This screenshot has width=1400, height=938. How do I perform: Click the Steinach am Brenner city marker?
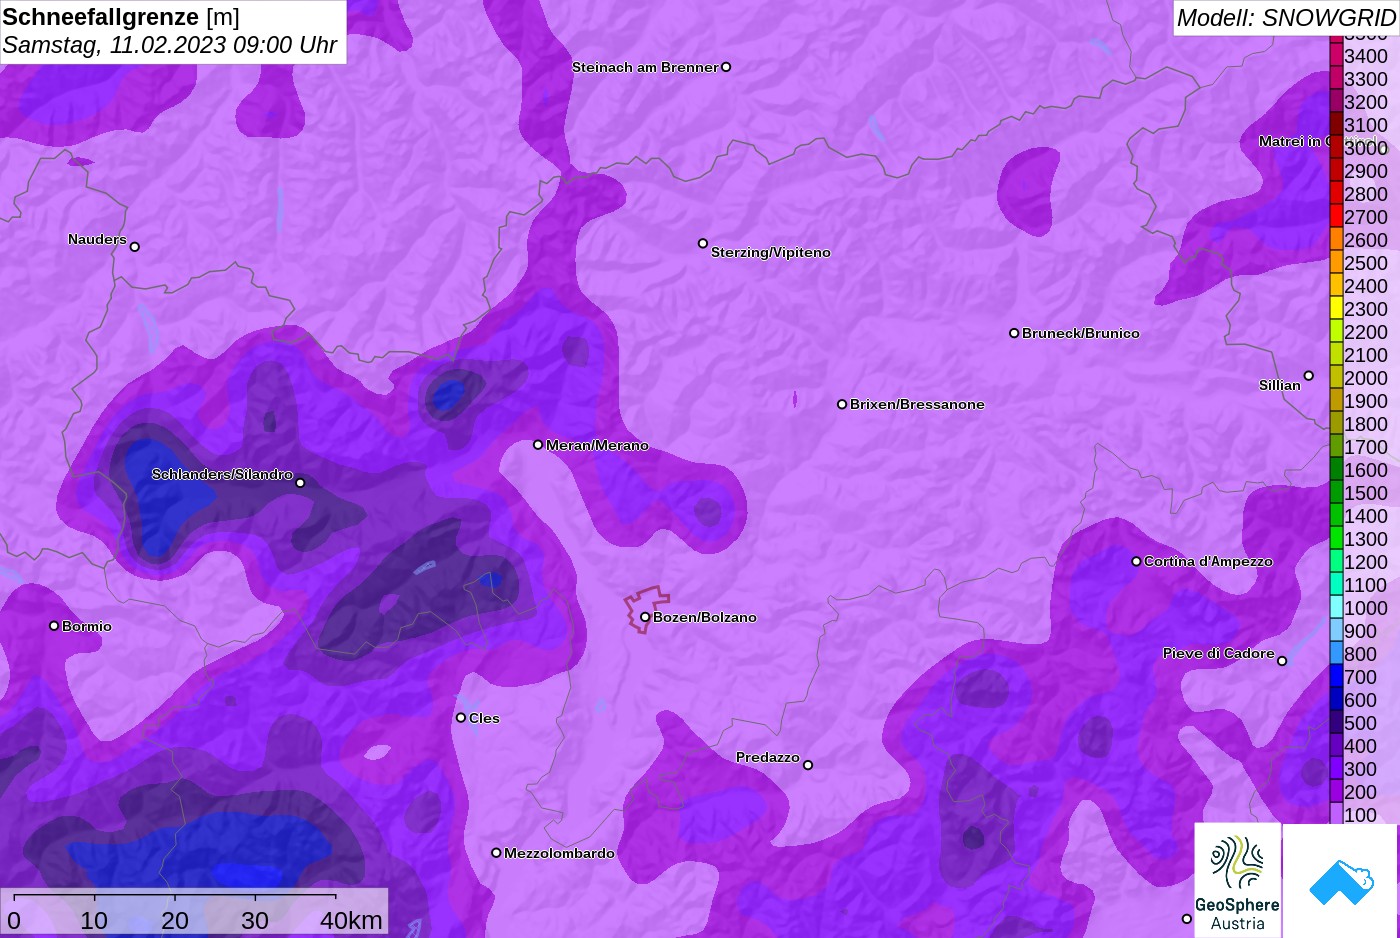(x=726, y=67)
